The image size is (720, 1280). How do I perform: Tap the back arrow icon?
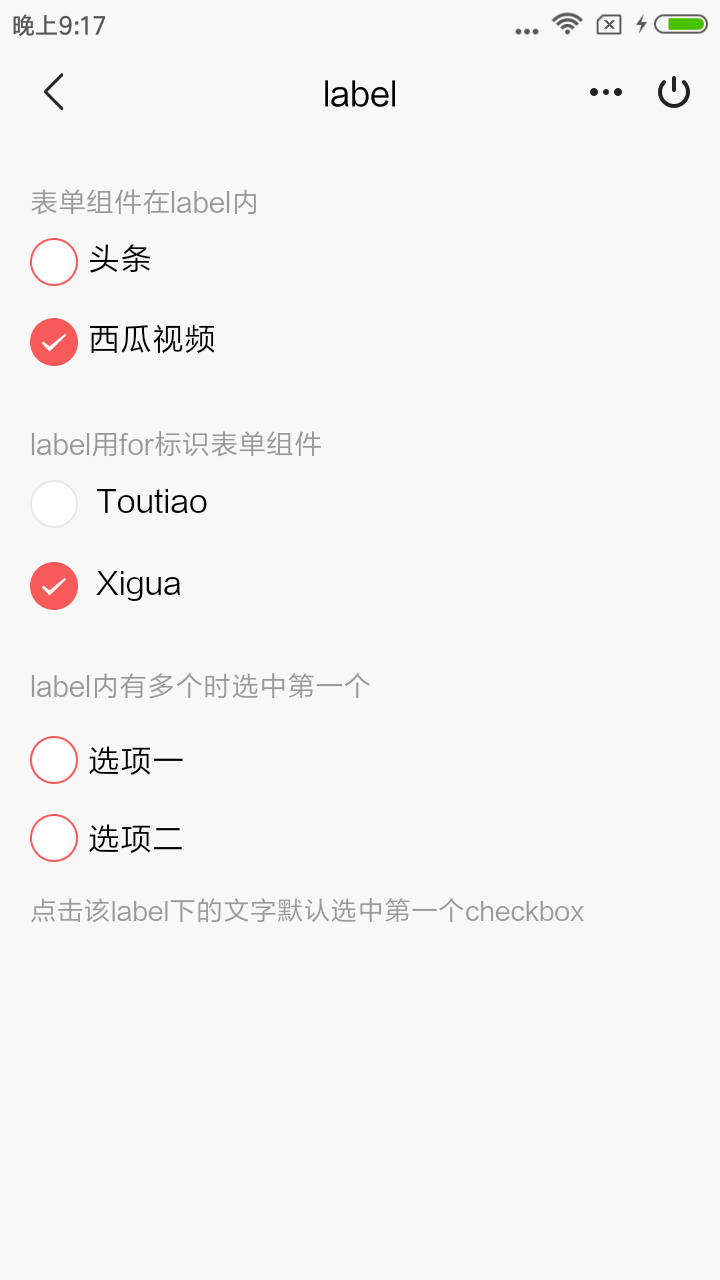54,92
